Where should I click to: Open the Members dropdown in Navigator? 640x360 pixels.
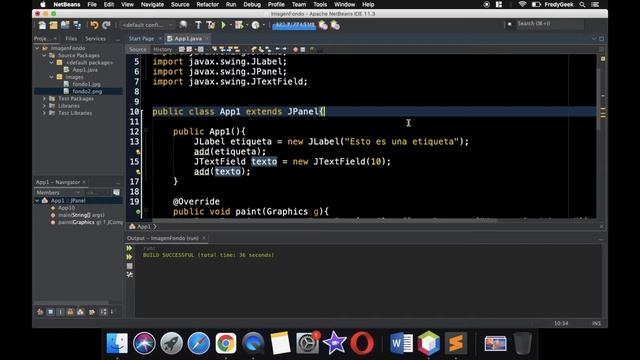coord(58,192)
